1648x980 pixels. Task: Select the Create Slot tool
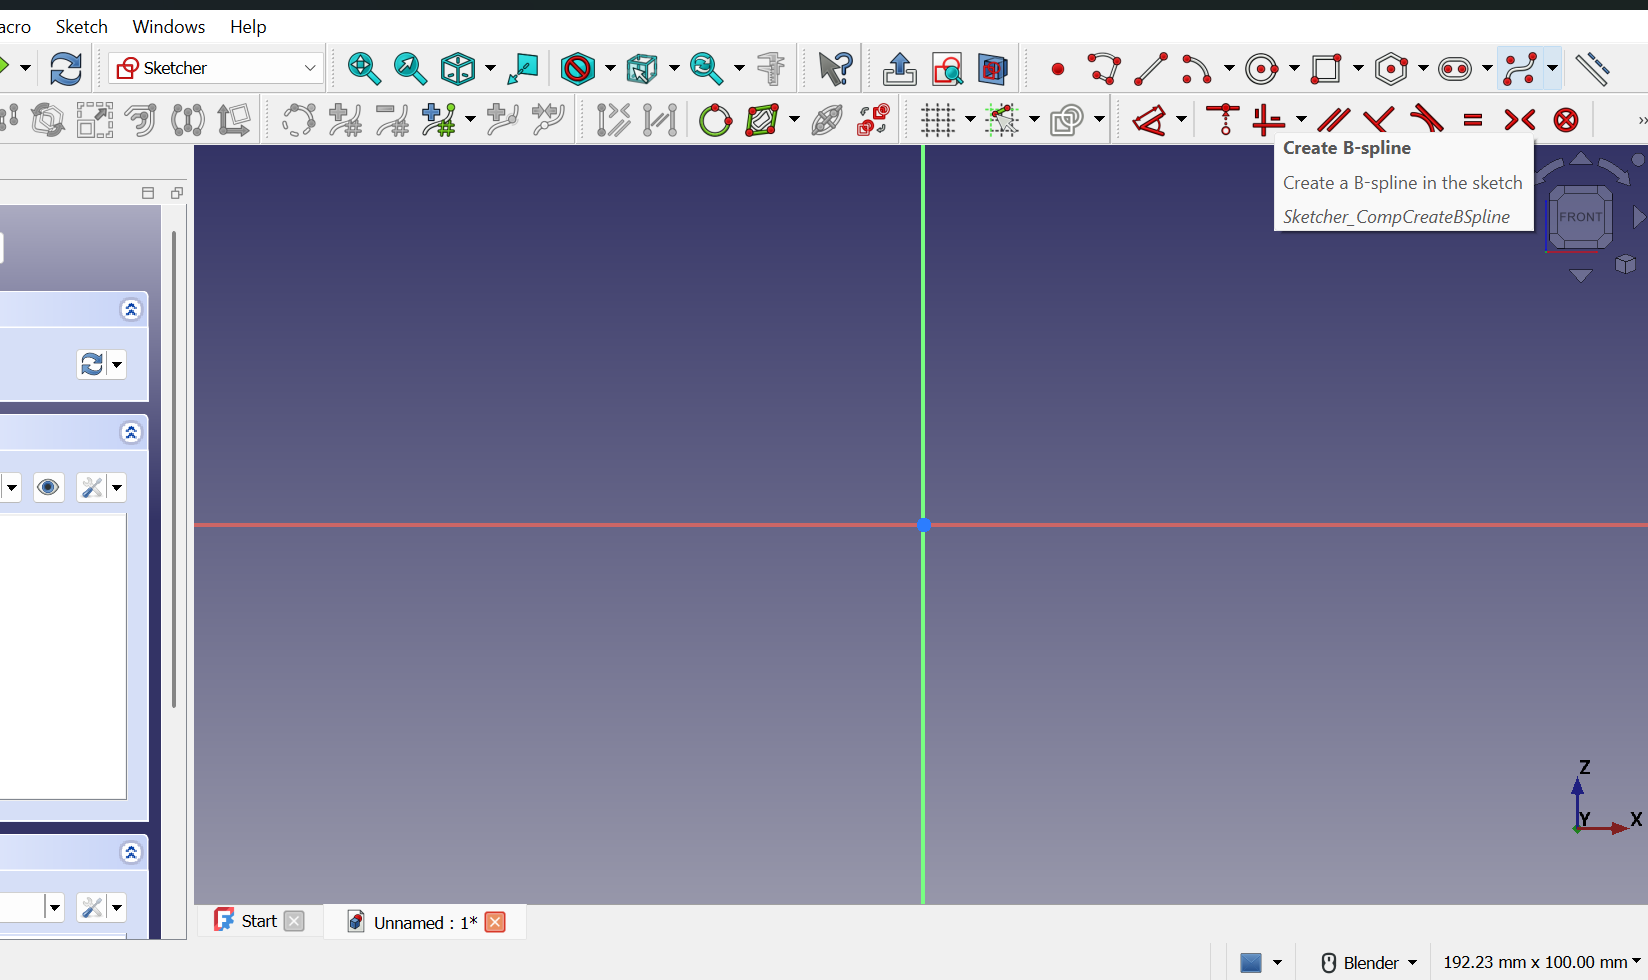pyautogui.click(x=1455, y=68)
